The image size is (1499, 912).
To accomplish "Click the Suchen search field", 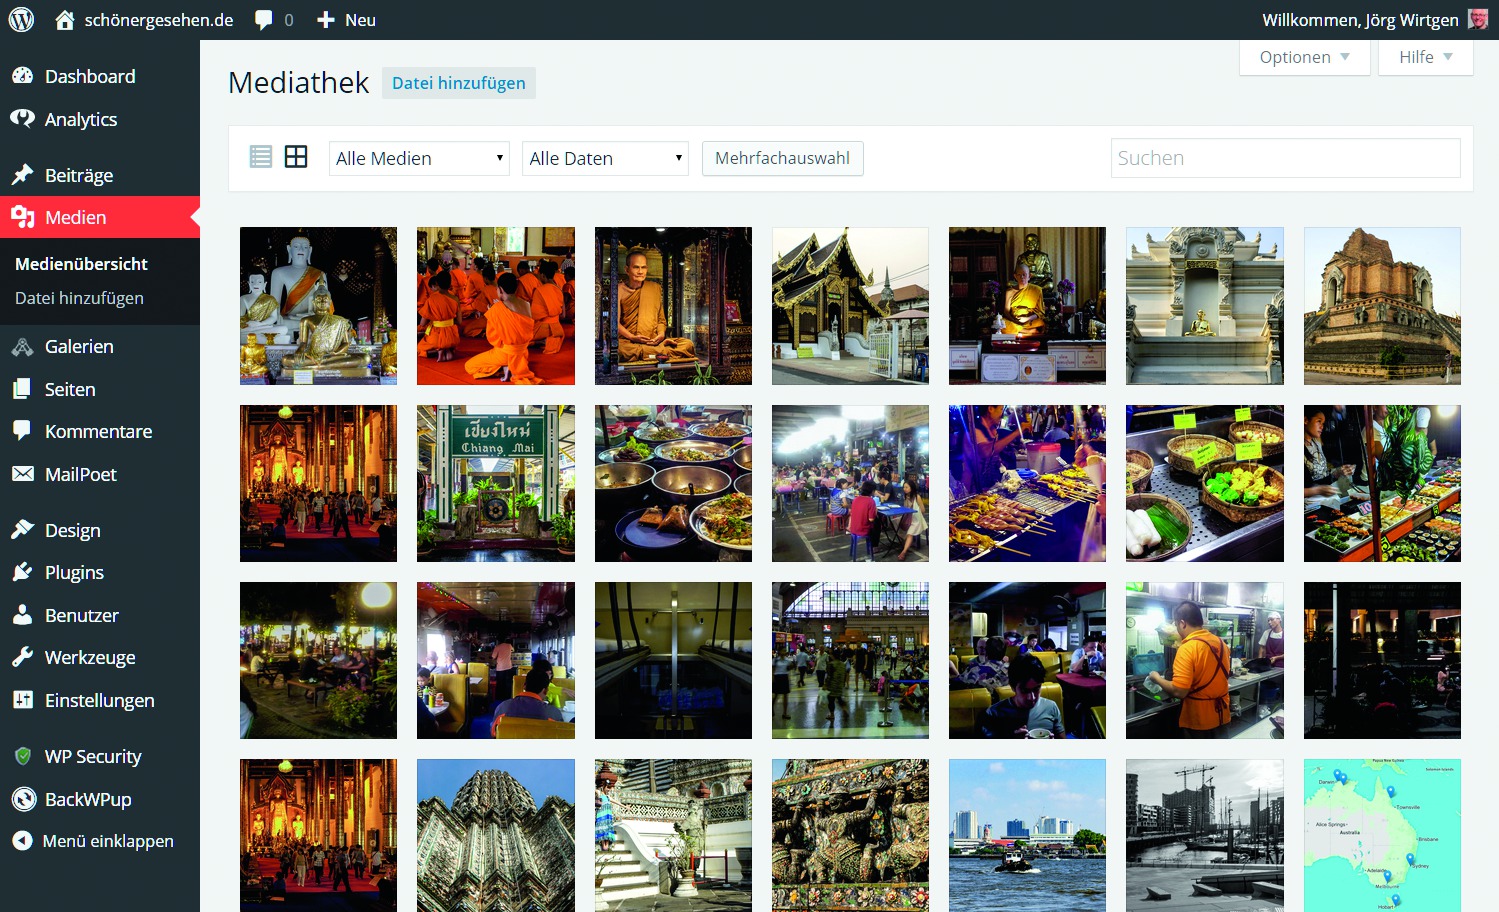I will [x=1285, y=158].
